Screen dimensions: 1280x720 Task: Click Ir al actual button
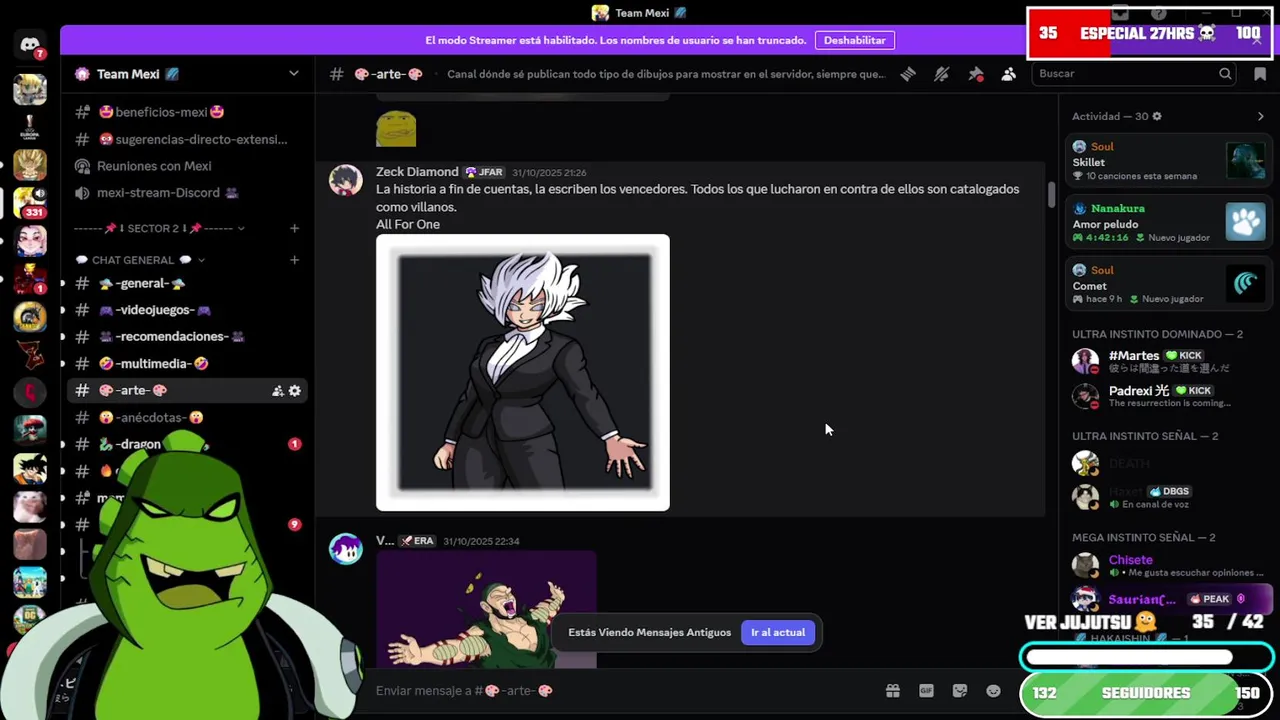click(778, 632)
